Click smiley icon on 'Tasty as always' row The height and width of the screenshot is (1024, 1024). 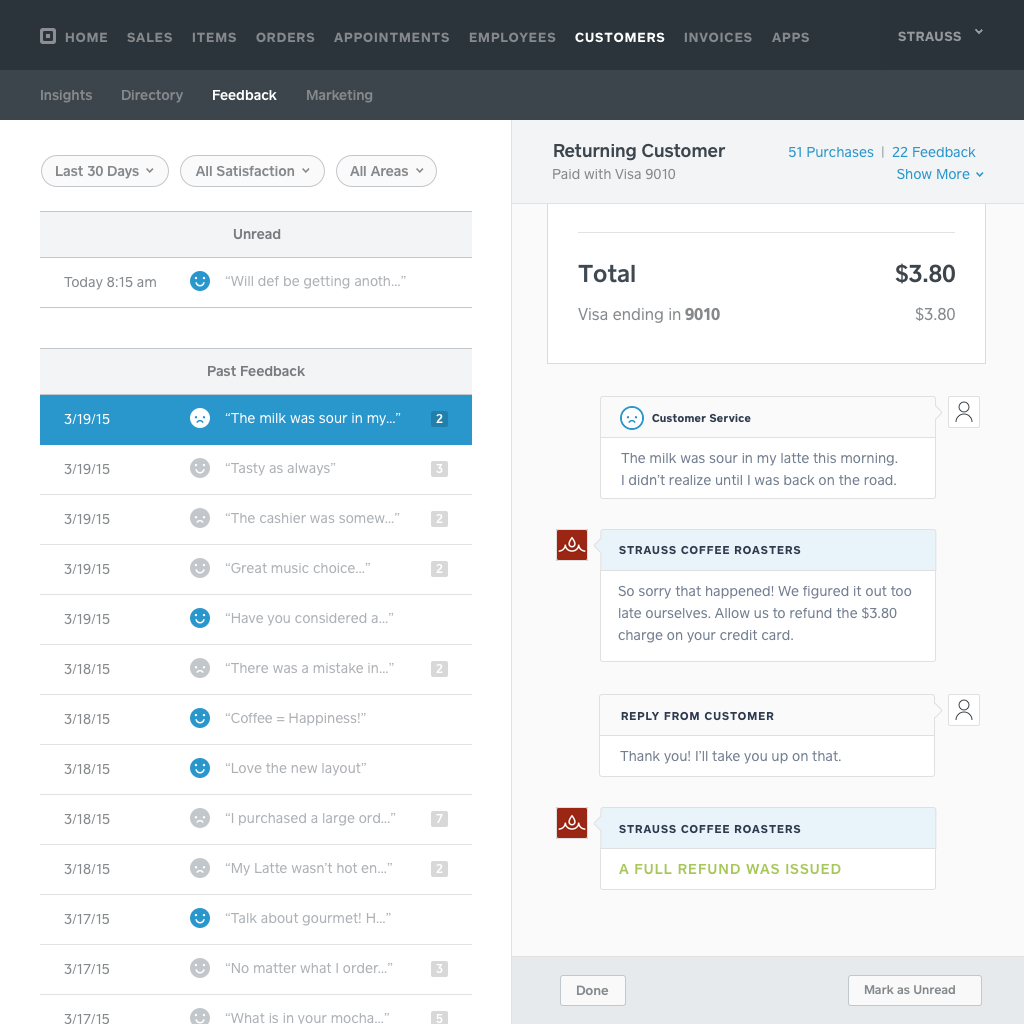coord(200,468)
